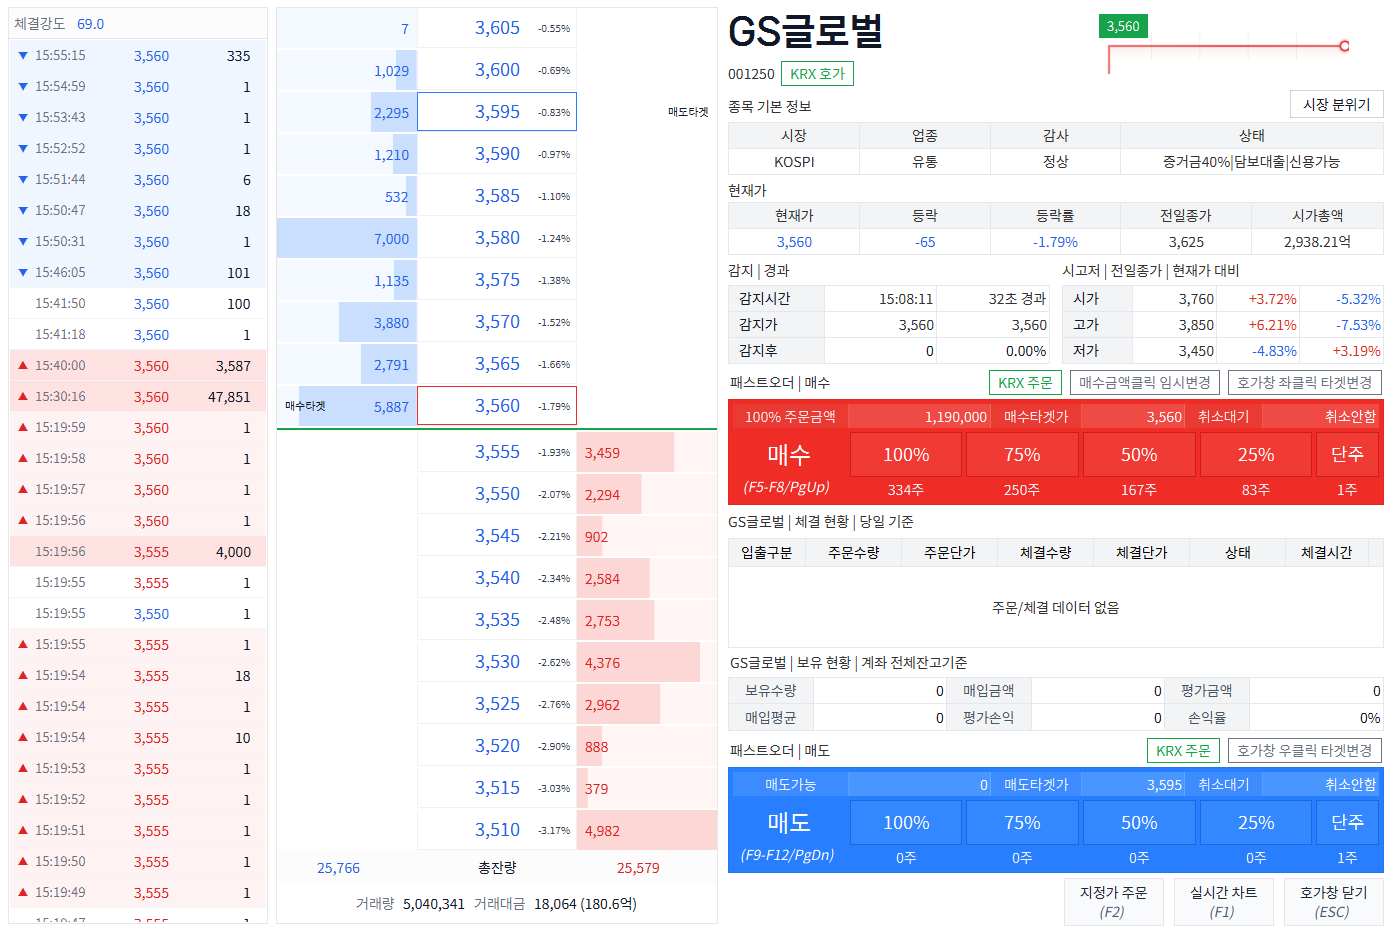Click 단주 in the red buy panel
The width and height of the screenshot is (1390, 933).
pyautogui.click(x=1347, y=454)
